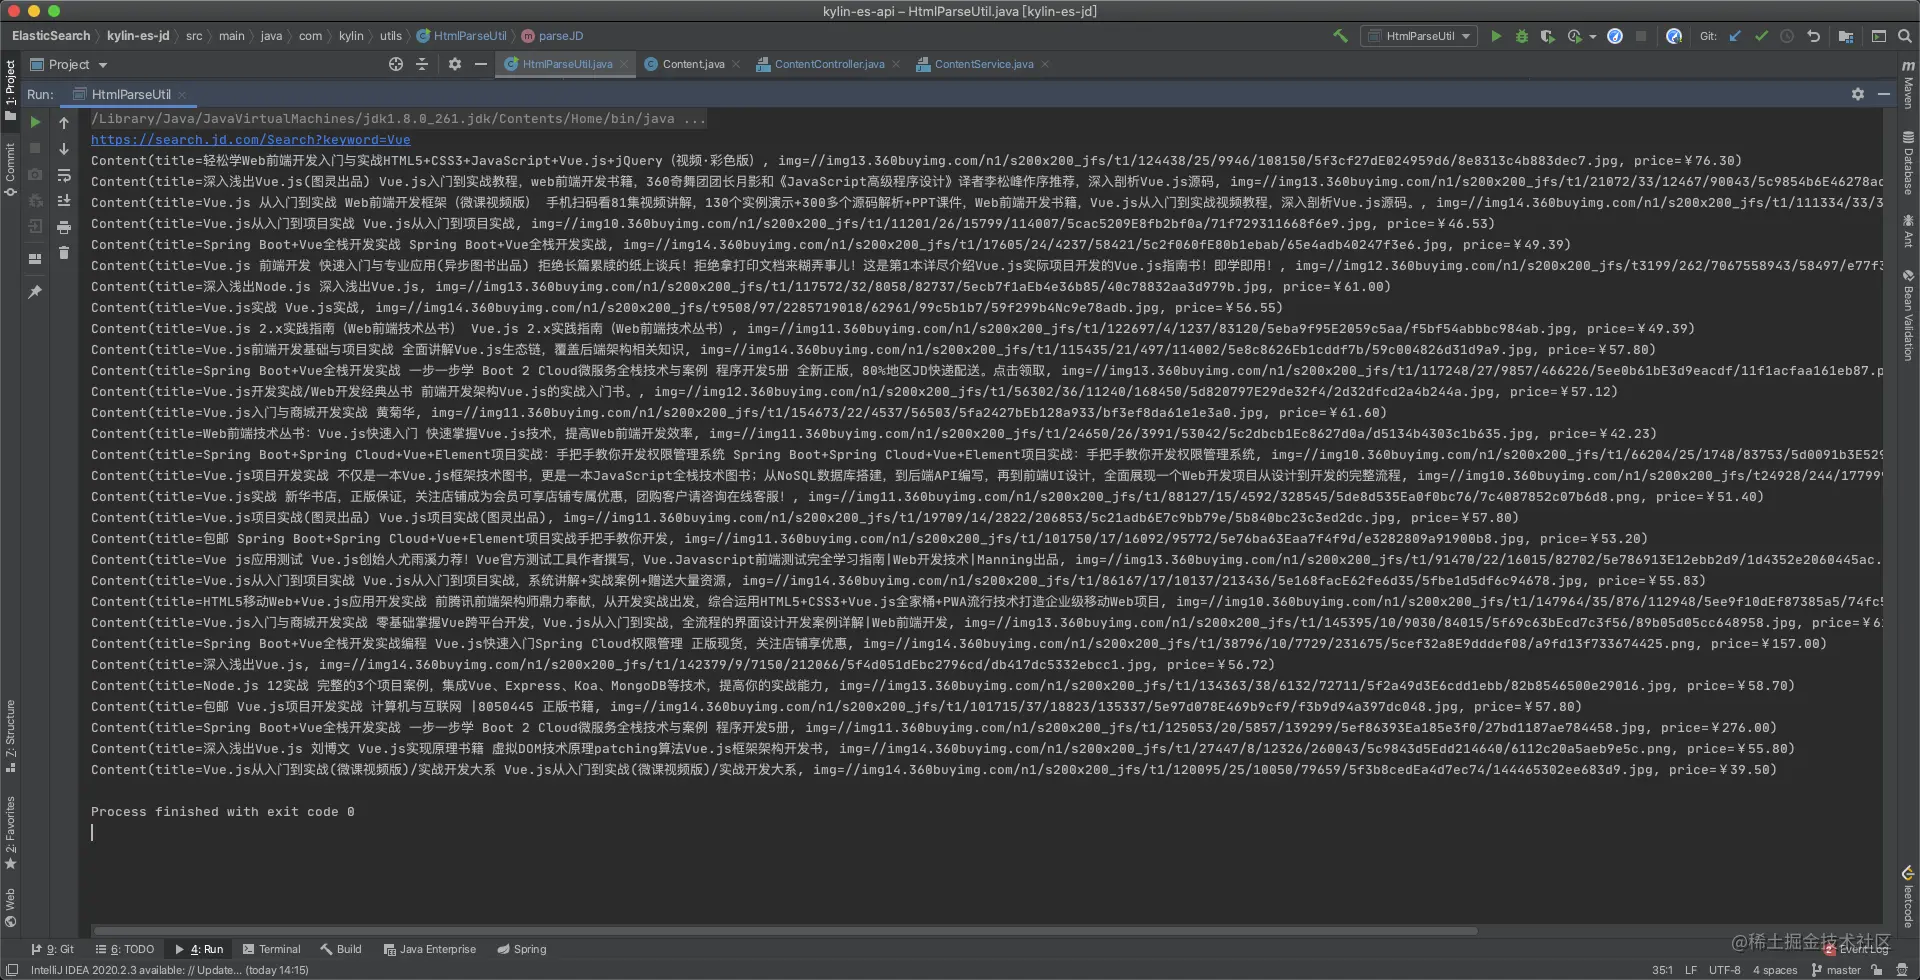The image size is (1920, 980).
Task: Show Git history clock icon
Action: pyautogui.click(x=1787, y=36)
